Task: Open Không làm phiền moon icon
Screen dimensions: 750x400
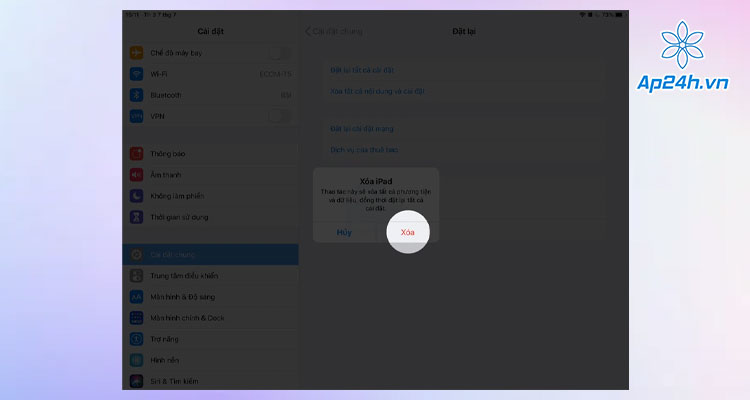Action: (x=136, y=196)
